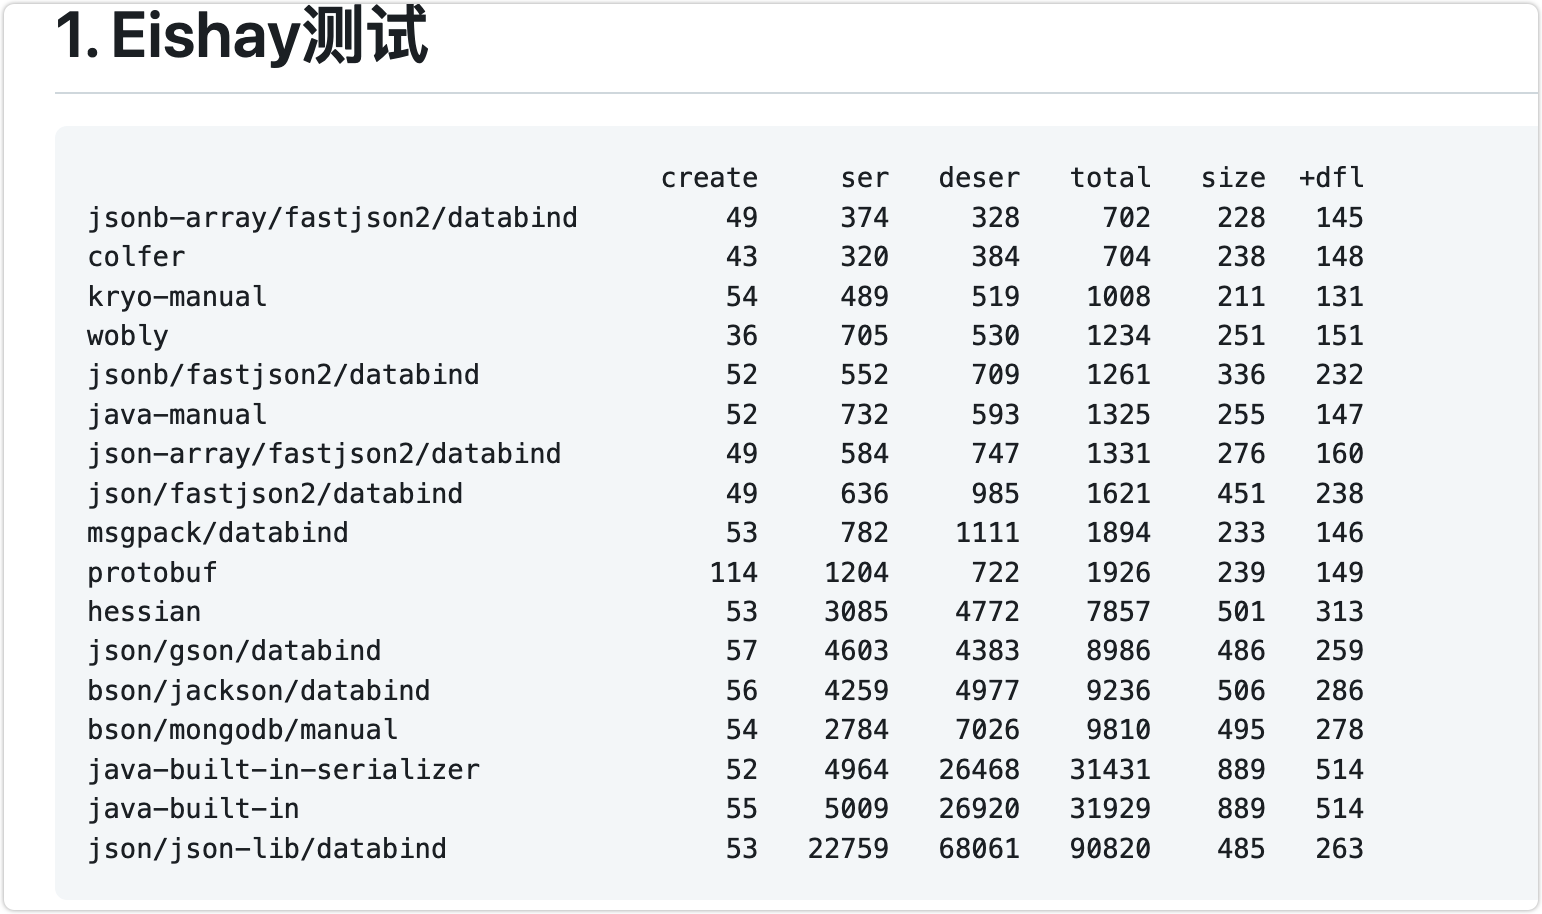Click the 'kryo-manual' row label
Image resolution: width=1542 pixels, height=914 pixels.
(177, 297)
